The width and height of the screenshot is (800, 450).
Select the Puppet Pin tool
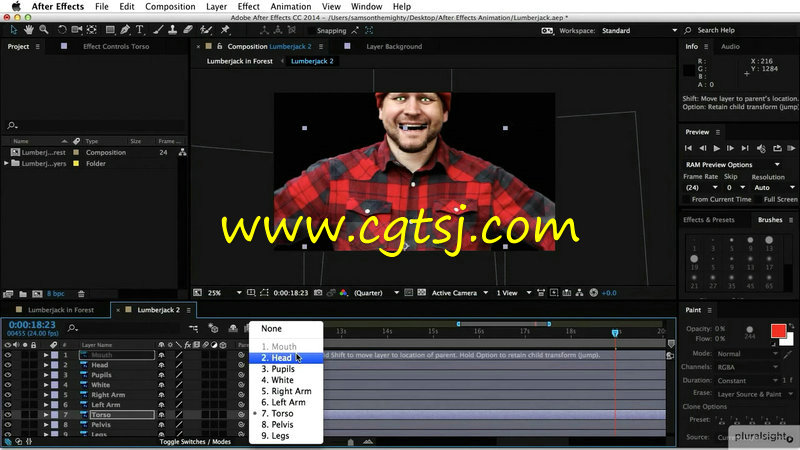coord(224,30)
